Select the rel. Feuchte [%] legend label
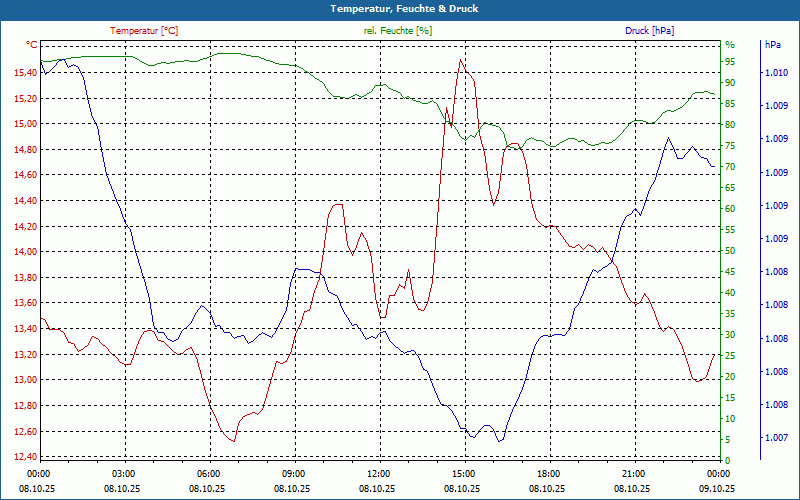Image resolution: width=800 pixels, height=500 pixels. pos(398,31)
